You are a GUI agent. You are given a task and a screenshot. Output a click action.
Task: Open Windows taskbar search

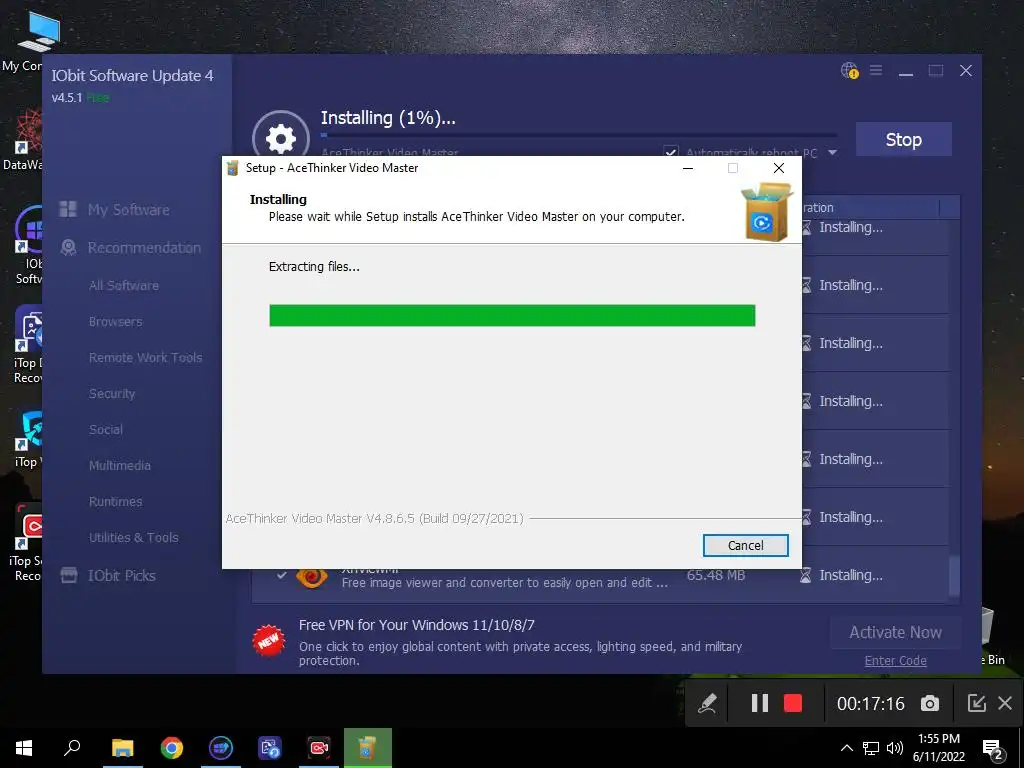pyautogui.click(x=72, y=748)
